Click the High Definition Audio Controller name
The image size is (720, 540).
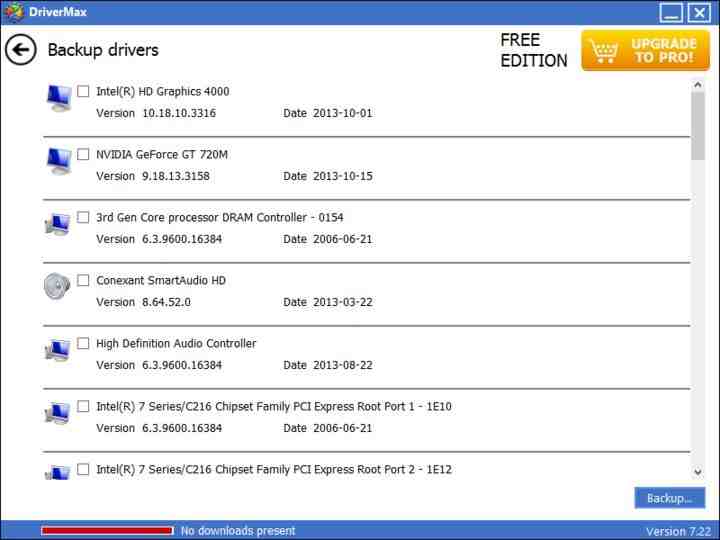tap(176, 343)
